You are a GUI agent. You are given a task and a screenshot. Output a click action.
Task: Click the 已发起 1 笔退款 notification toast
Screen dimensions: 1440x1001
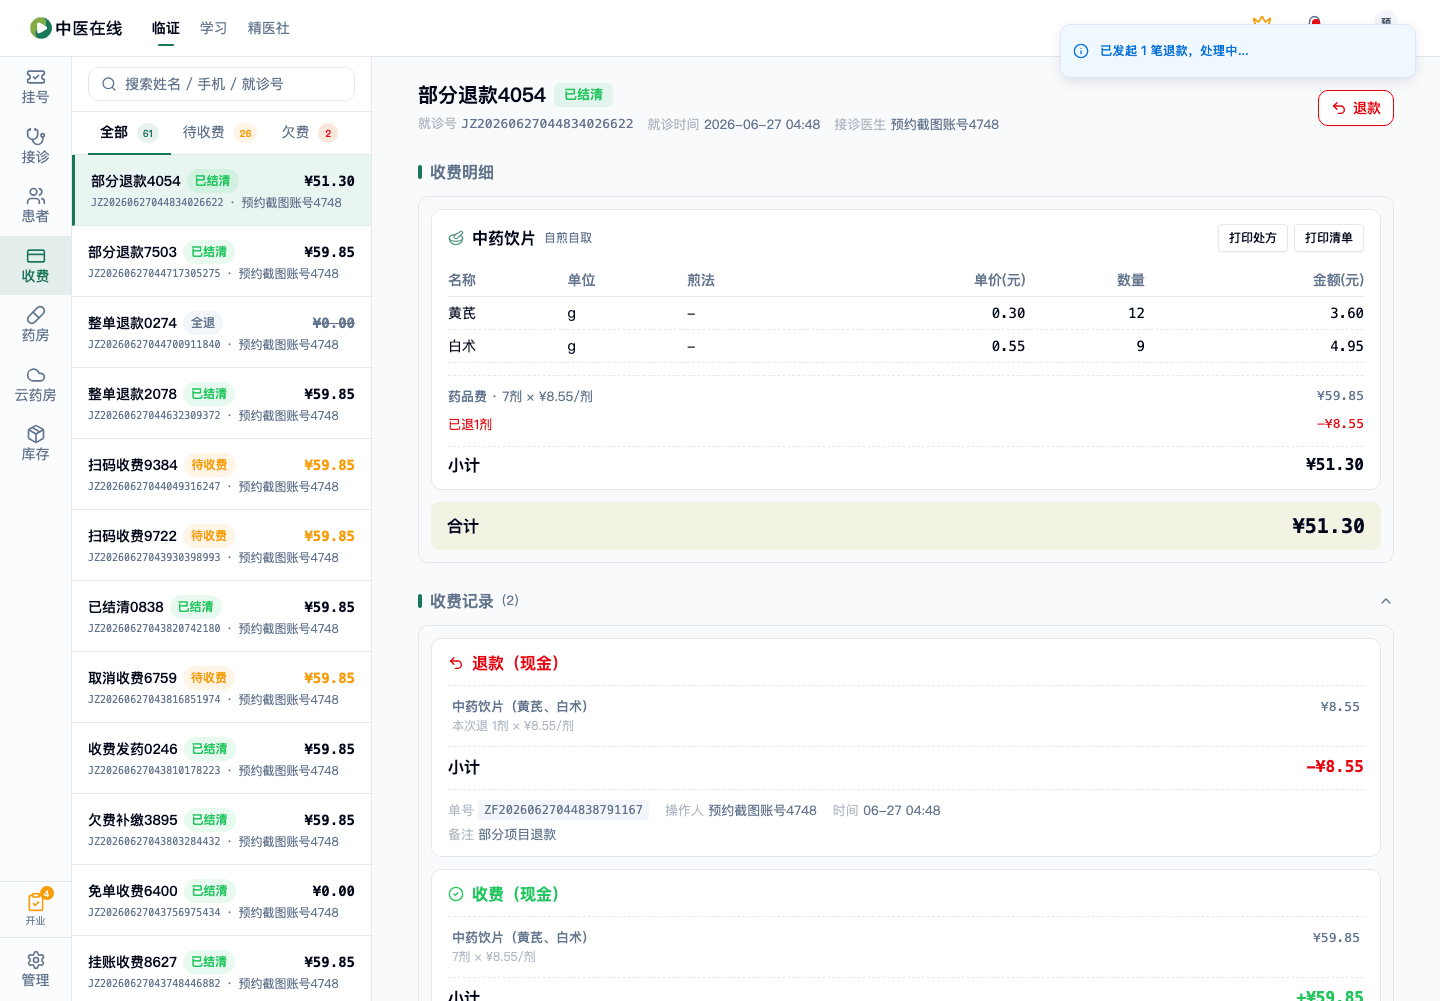(x=1238, y=51)
